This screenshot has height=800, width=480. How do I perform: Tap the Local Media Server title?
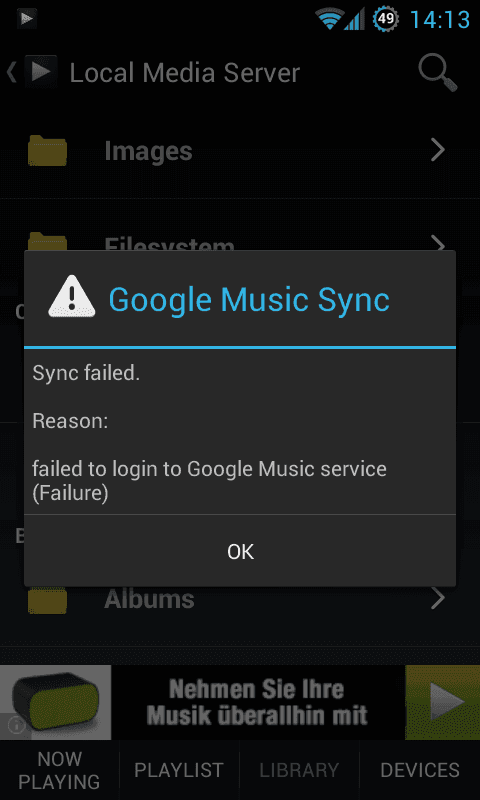(184, 73)
